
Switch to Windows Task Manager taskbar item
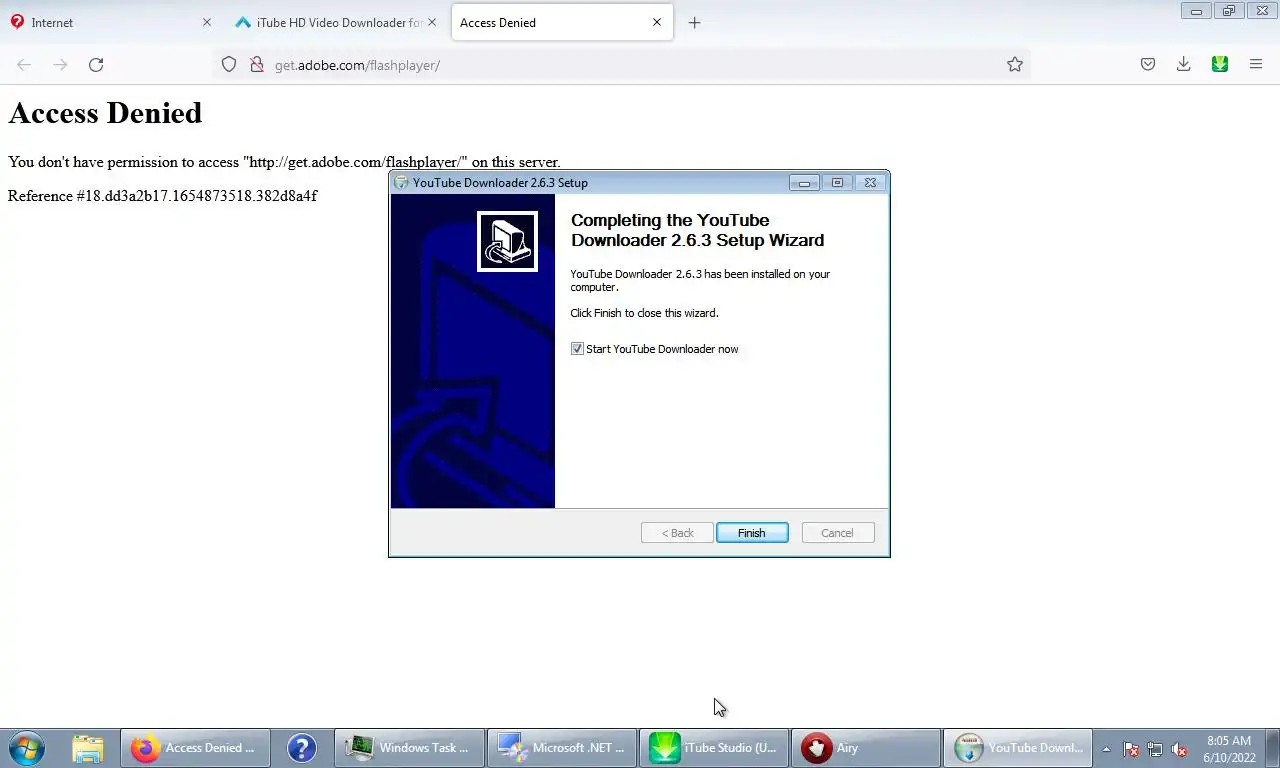(408, 748)
